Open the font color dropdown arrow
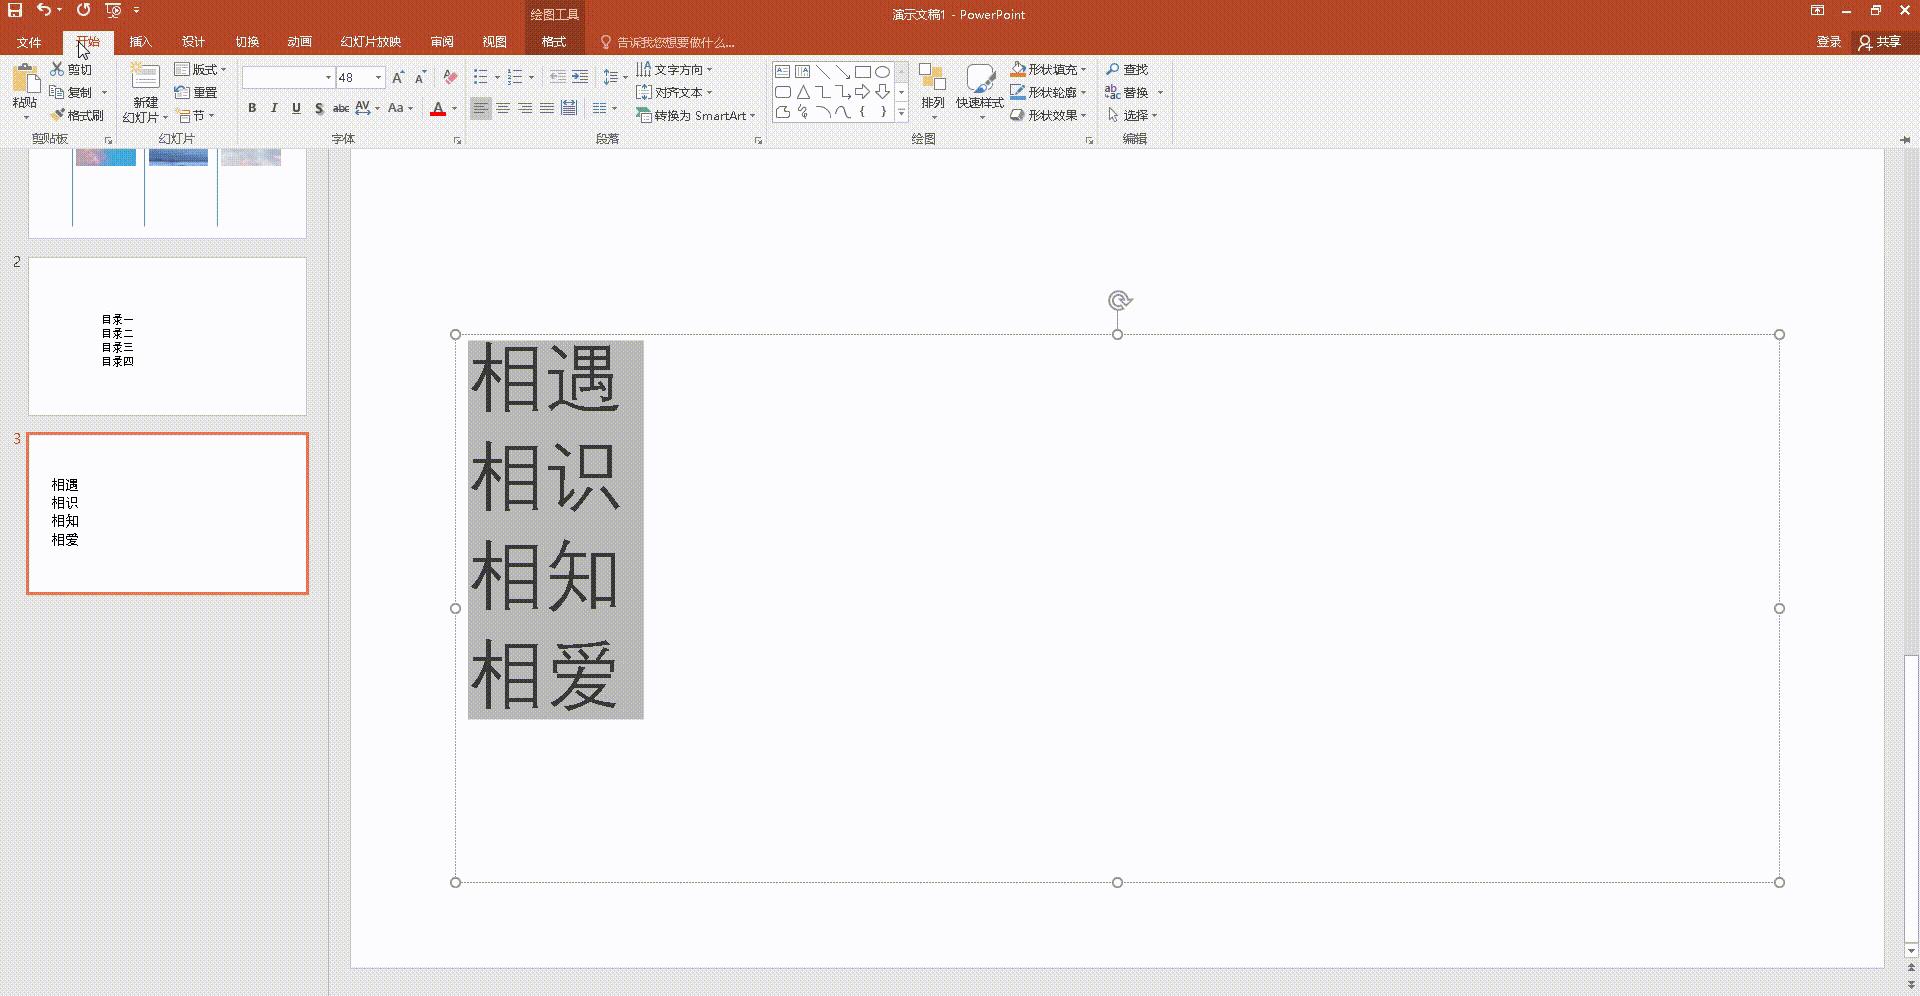 [455, 108]
